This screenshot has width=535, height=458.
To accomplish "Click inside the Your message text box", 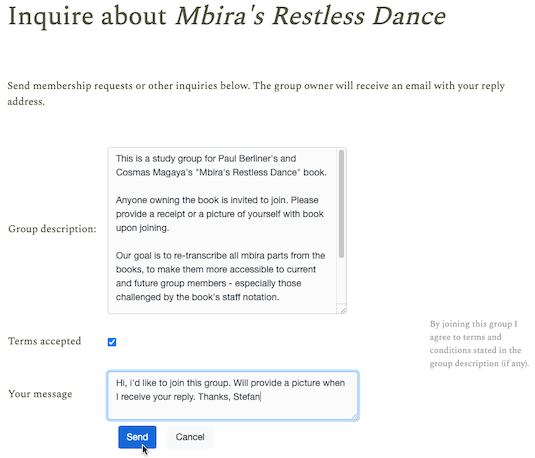I will point(233,395).
